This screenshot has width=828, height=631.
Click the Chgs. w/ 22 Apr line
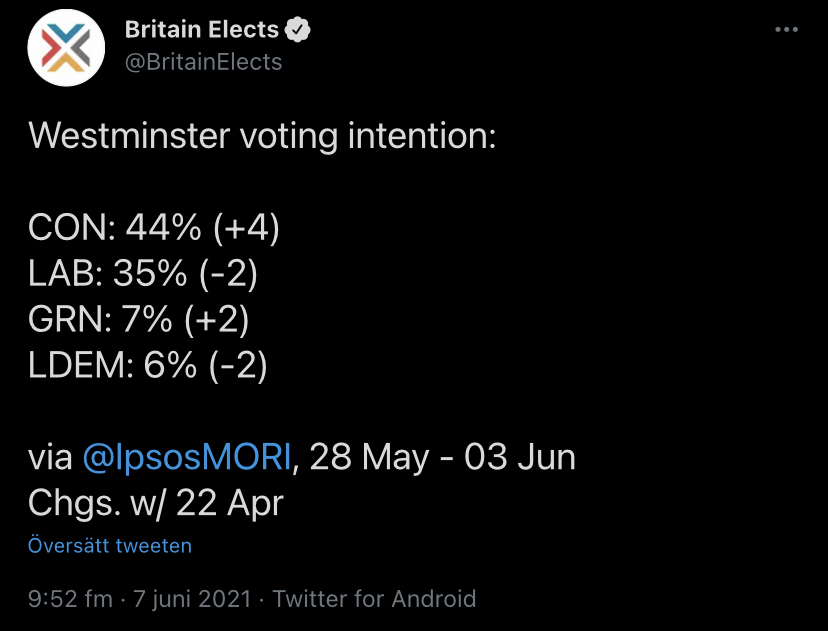click(x=156, y=503)
